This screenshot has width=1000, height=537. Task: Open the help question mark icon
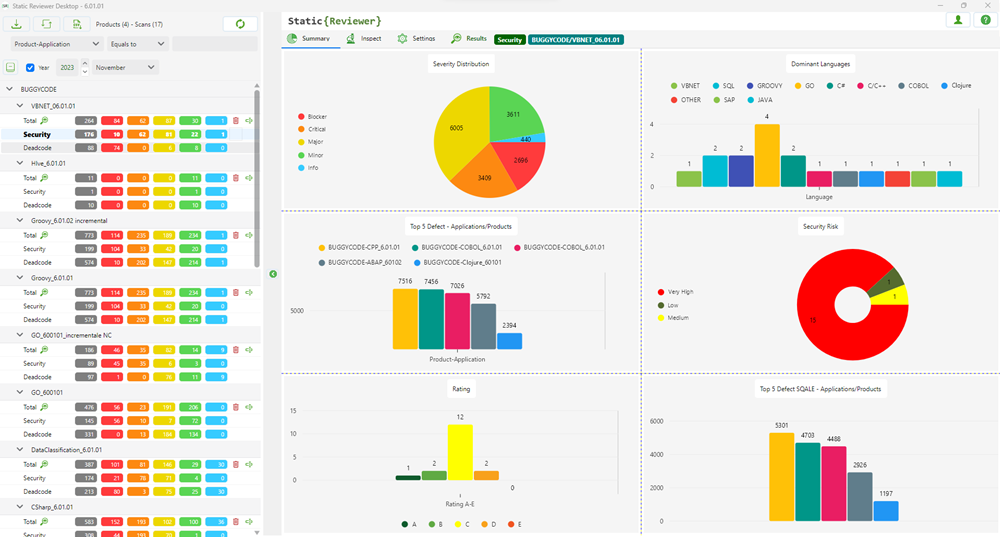point(983,19)
